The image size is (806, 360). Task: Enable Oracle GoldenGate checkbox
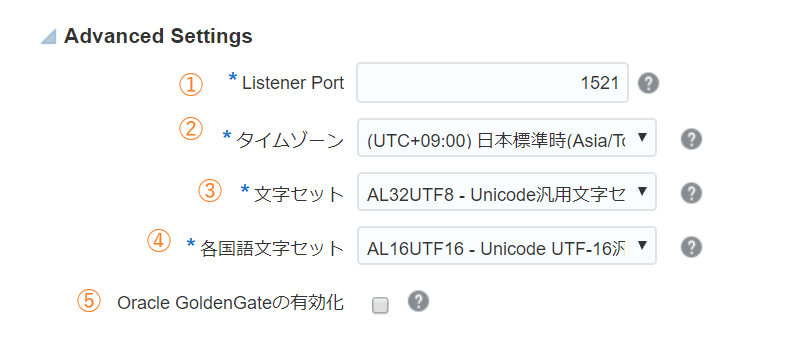tap(380, 305)
